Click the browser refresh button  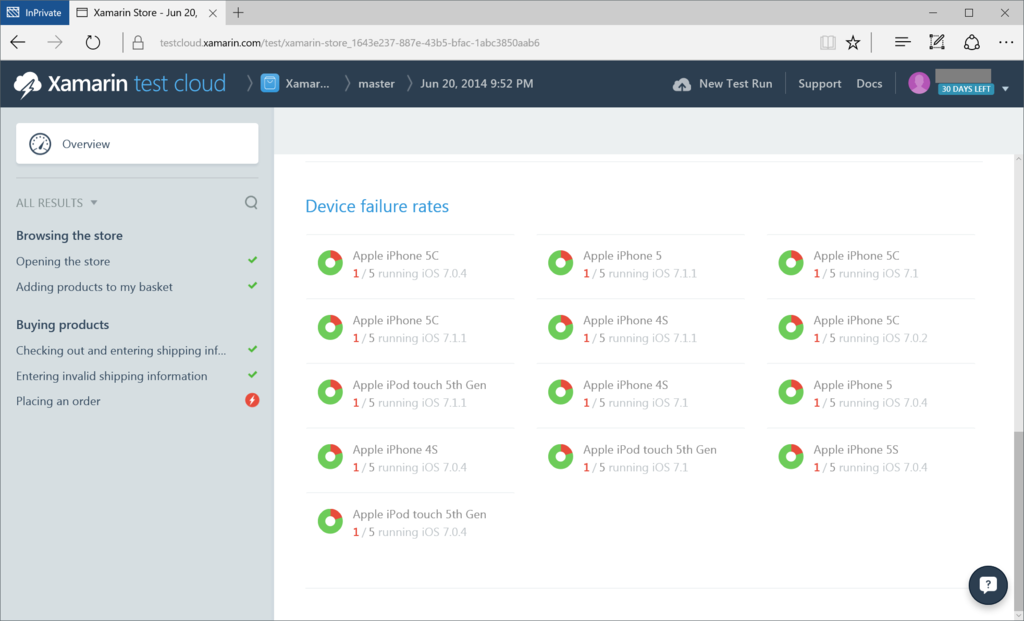[93, 42]
